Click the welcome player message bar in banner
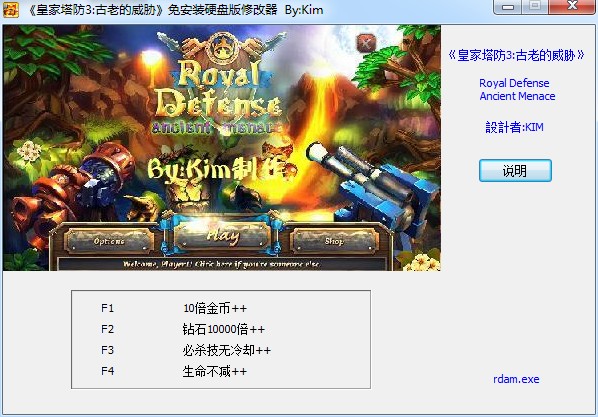 222,264
